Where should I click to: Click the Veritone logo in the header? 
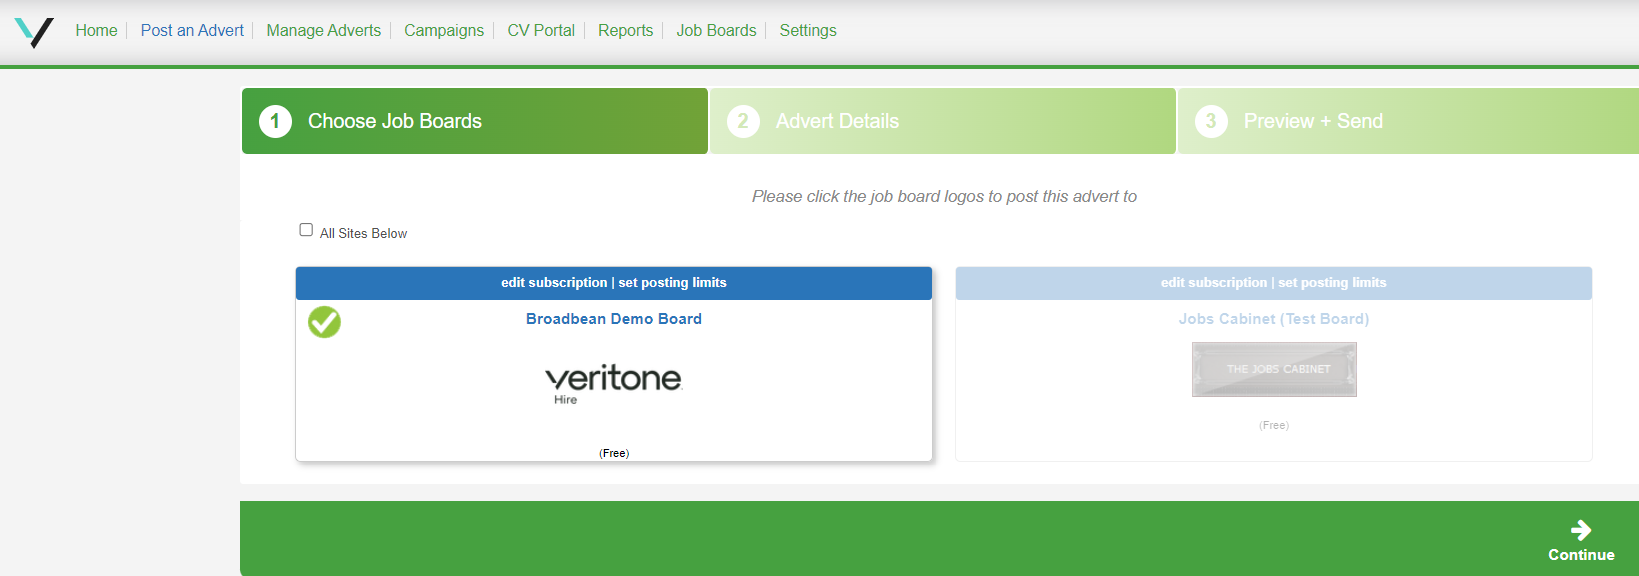pos(34,32)
